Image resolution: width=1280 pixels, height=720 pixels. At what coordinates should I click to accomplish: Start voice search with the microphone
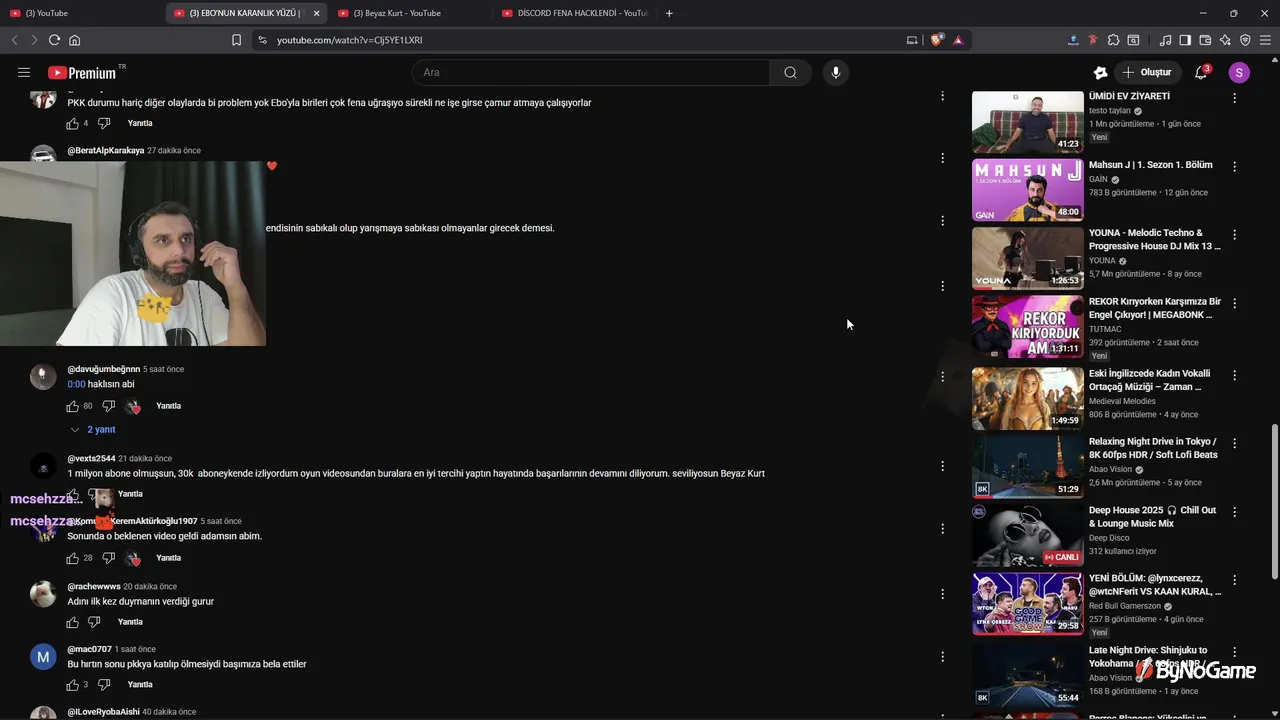835,72
